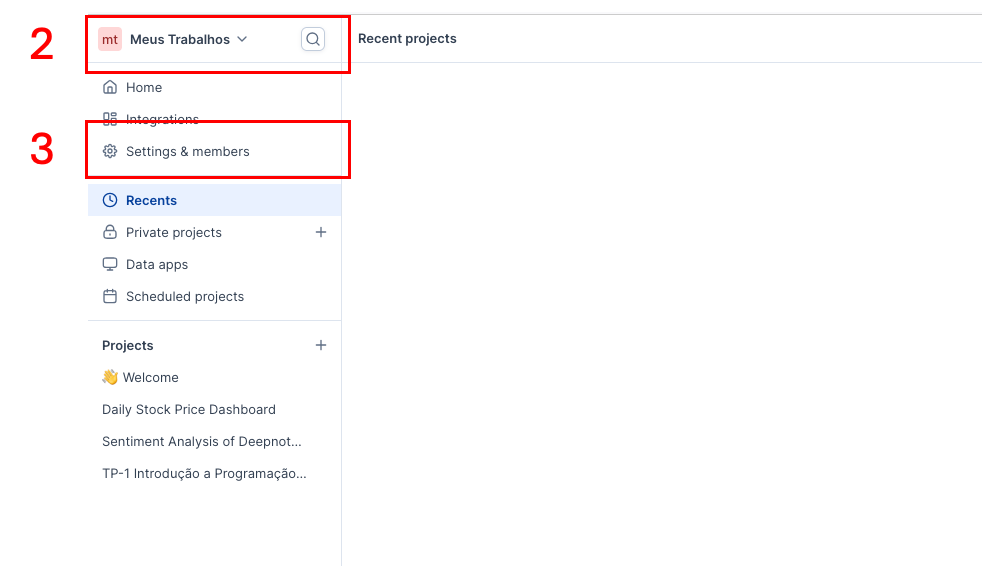This screenshot has height=566, width=982.
Task: Click the Scheduled projects calendar icon
Action: pyautogui.click(x=110, y=296)
